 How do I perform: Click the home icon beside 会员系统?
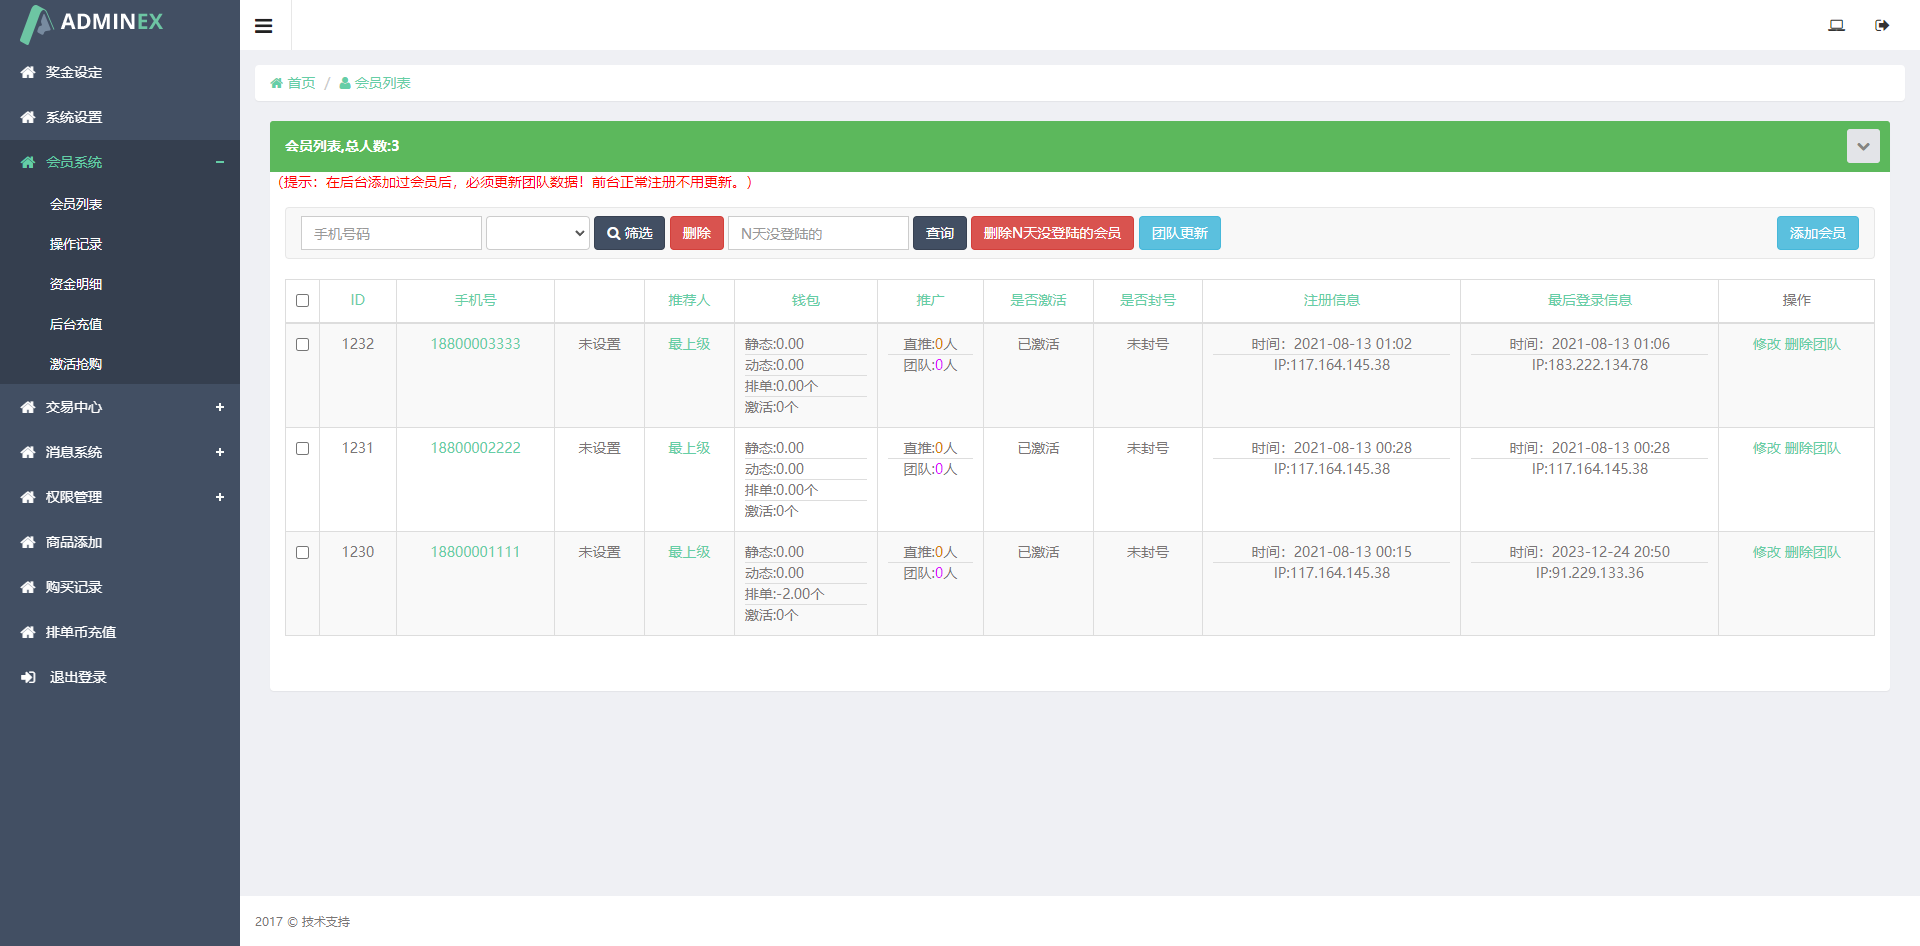click(x=28, y=162)
